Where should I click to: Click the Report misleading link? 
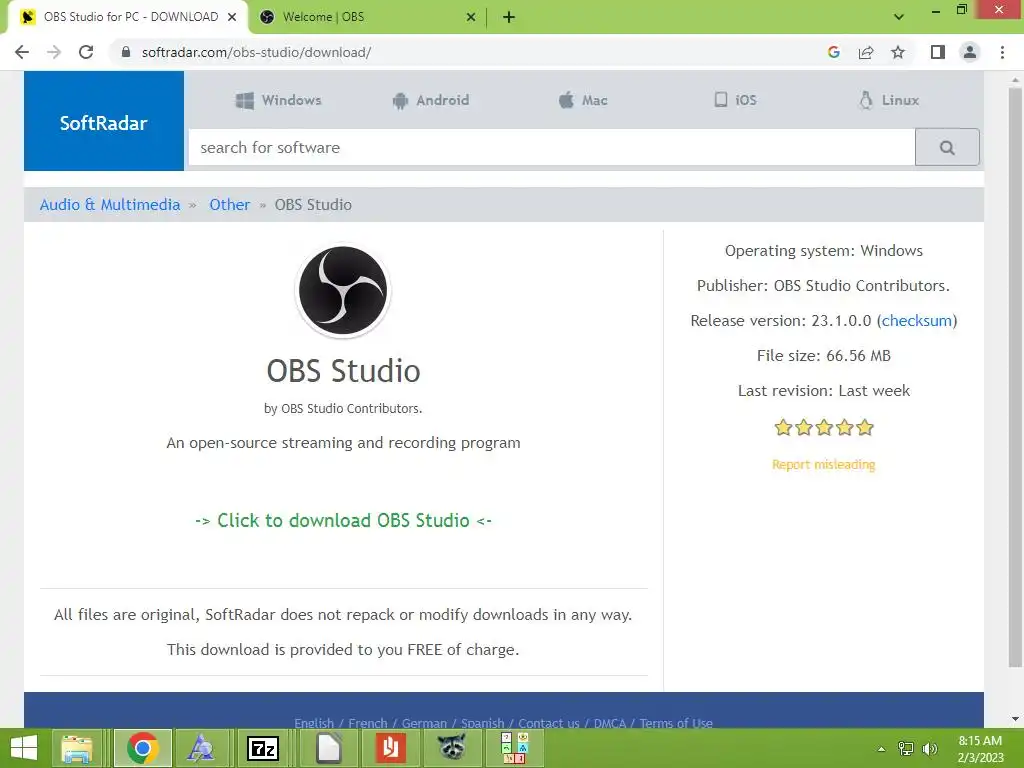[824, 464]
